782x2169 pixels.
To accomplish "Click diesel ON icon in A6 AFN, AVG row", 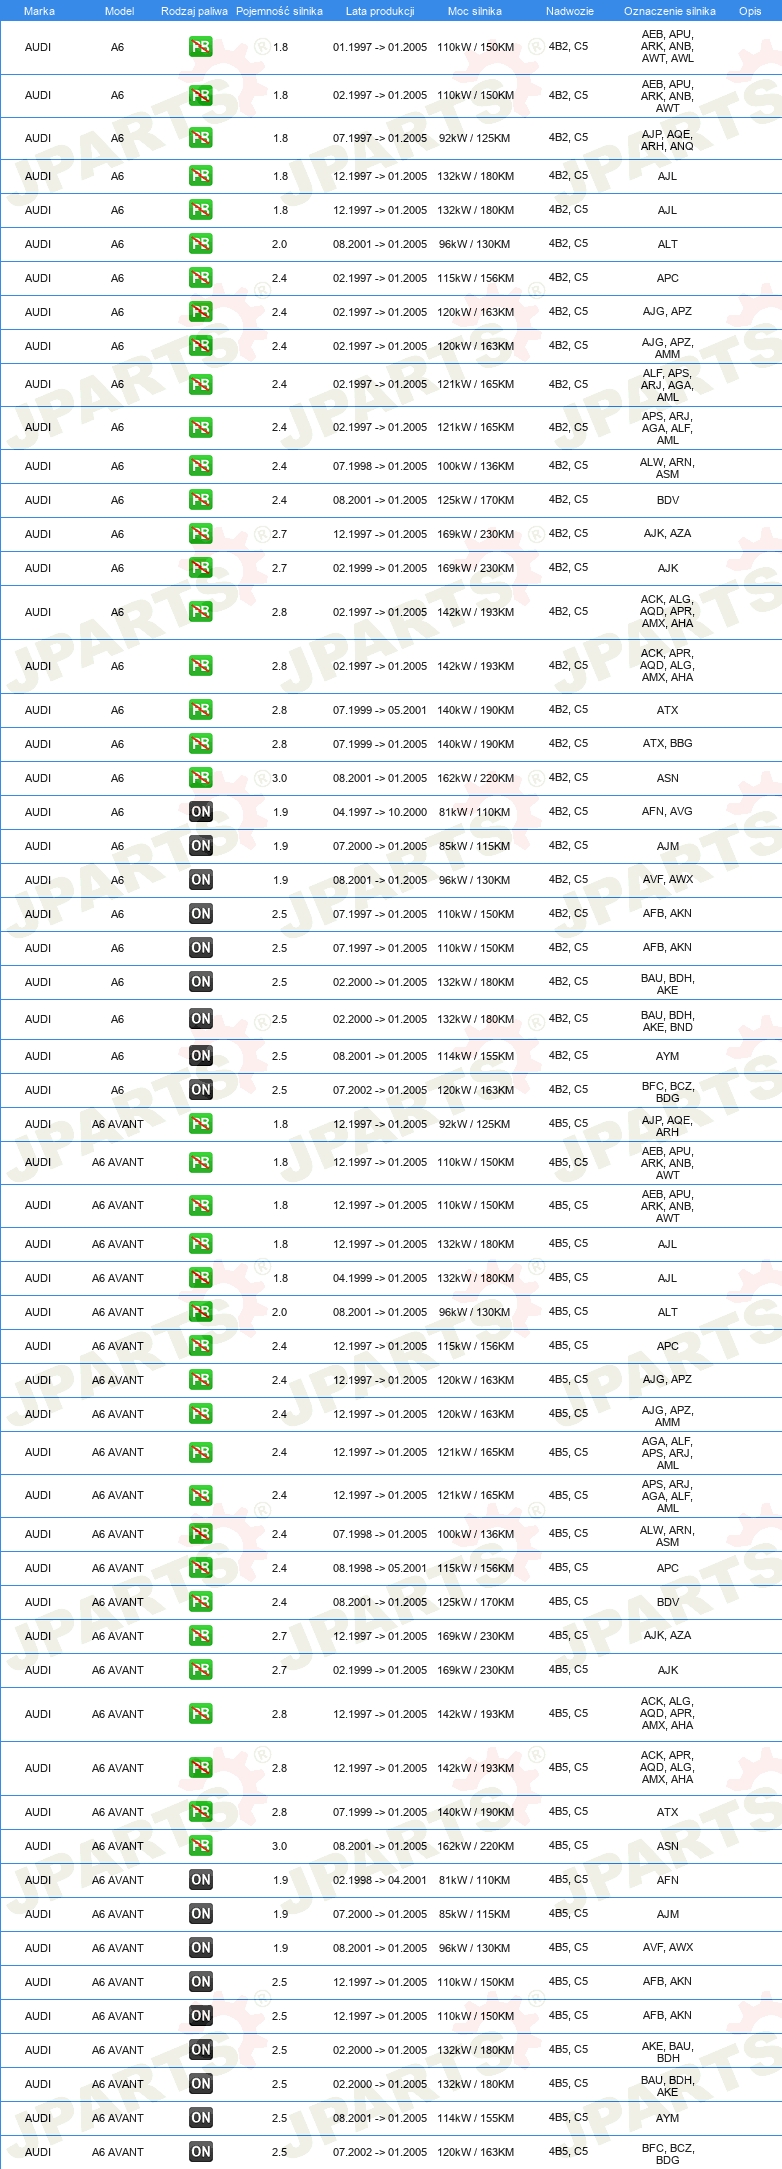I will click(x=201, y=812).
